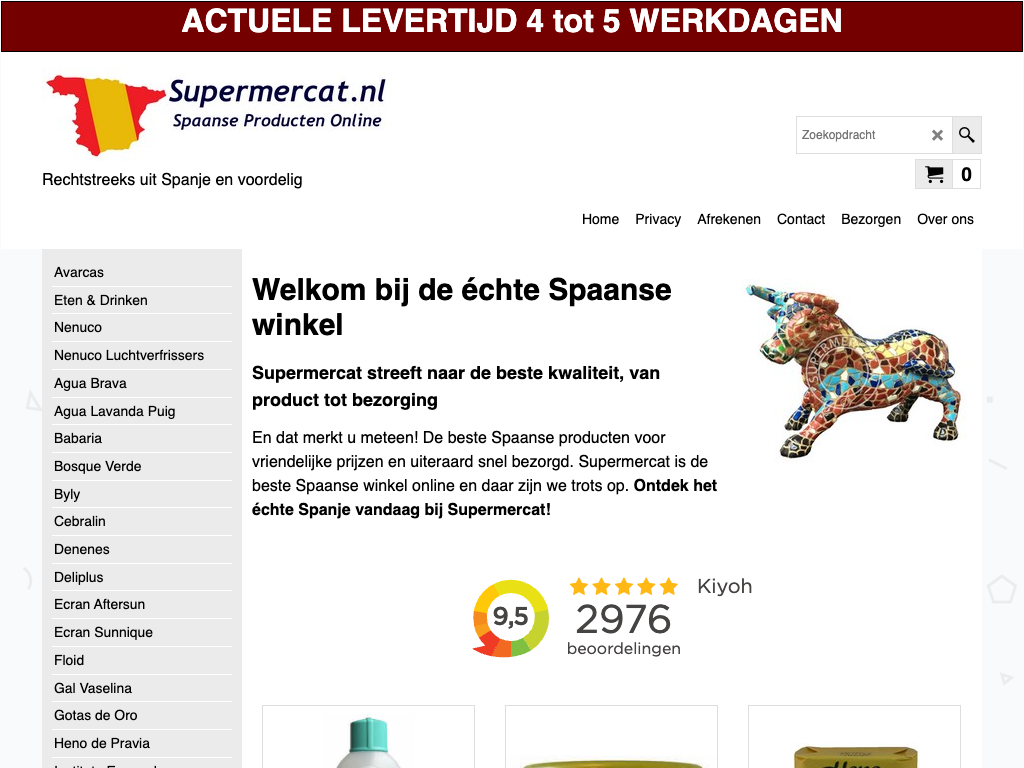Click the cart item count 0
Image resolution: width=1024 pixels, height=768 pixels.
coord(967,174)
